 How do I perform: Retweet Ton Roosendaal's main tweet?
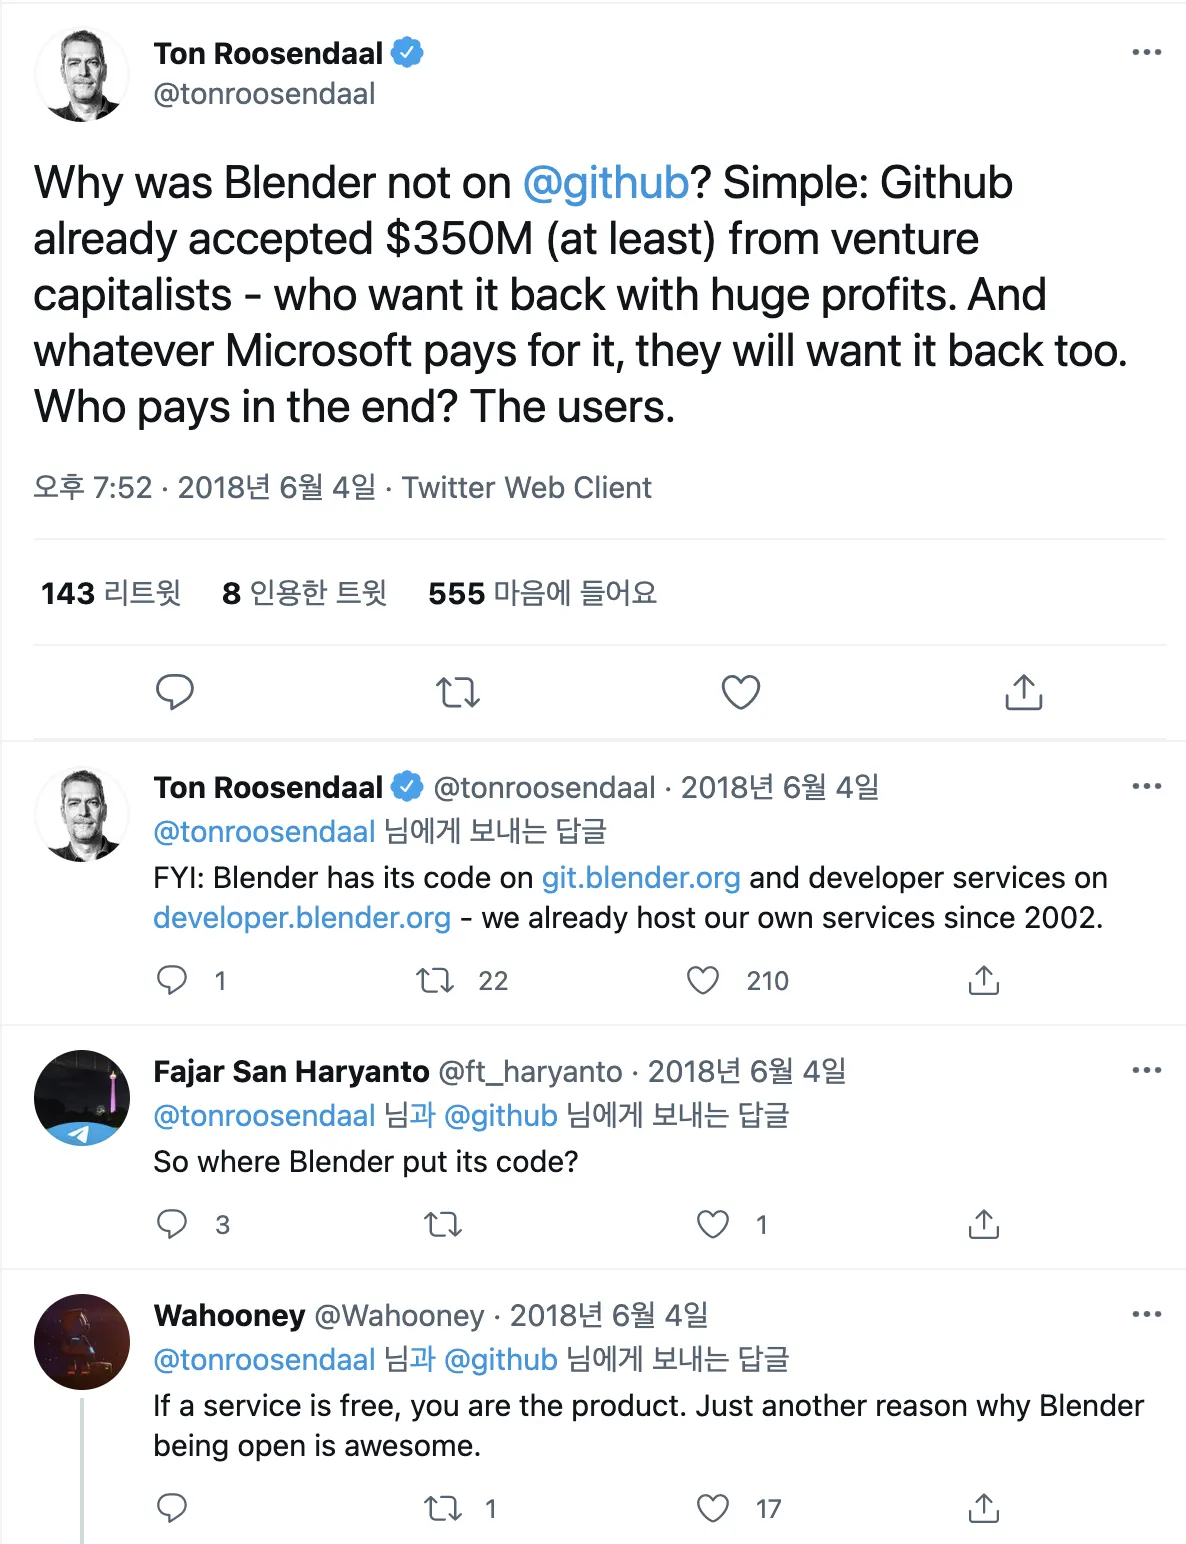tap(458, 692)
